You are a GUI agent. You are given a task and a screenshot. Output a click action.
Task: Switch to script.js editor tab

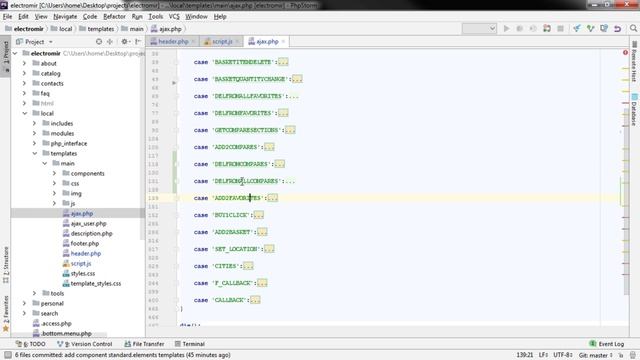coord(222,42)
